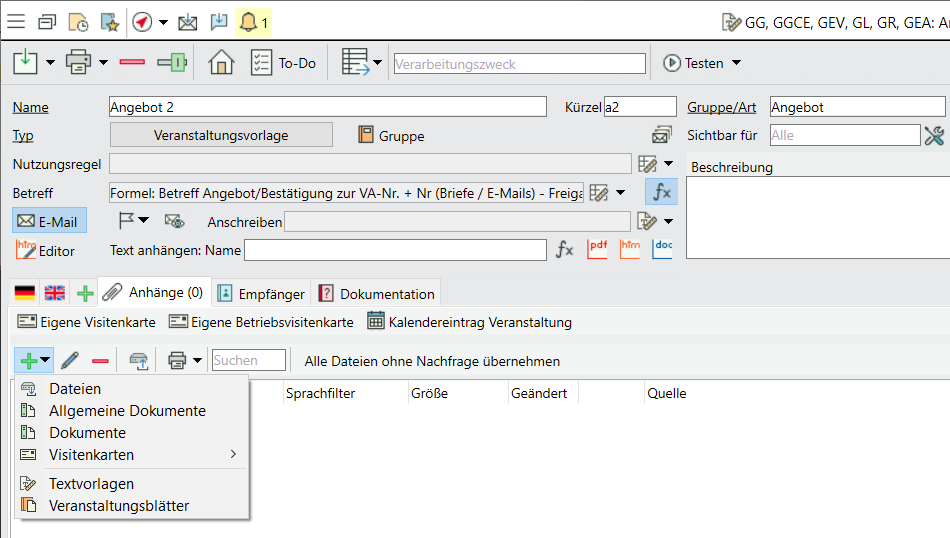Click the Verarbeitungszweck input field
Screen dimensions: 950x538
click(x=520, y=64)
